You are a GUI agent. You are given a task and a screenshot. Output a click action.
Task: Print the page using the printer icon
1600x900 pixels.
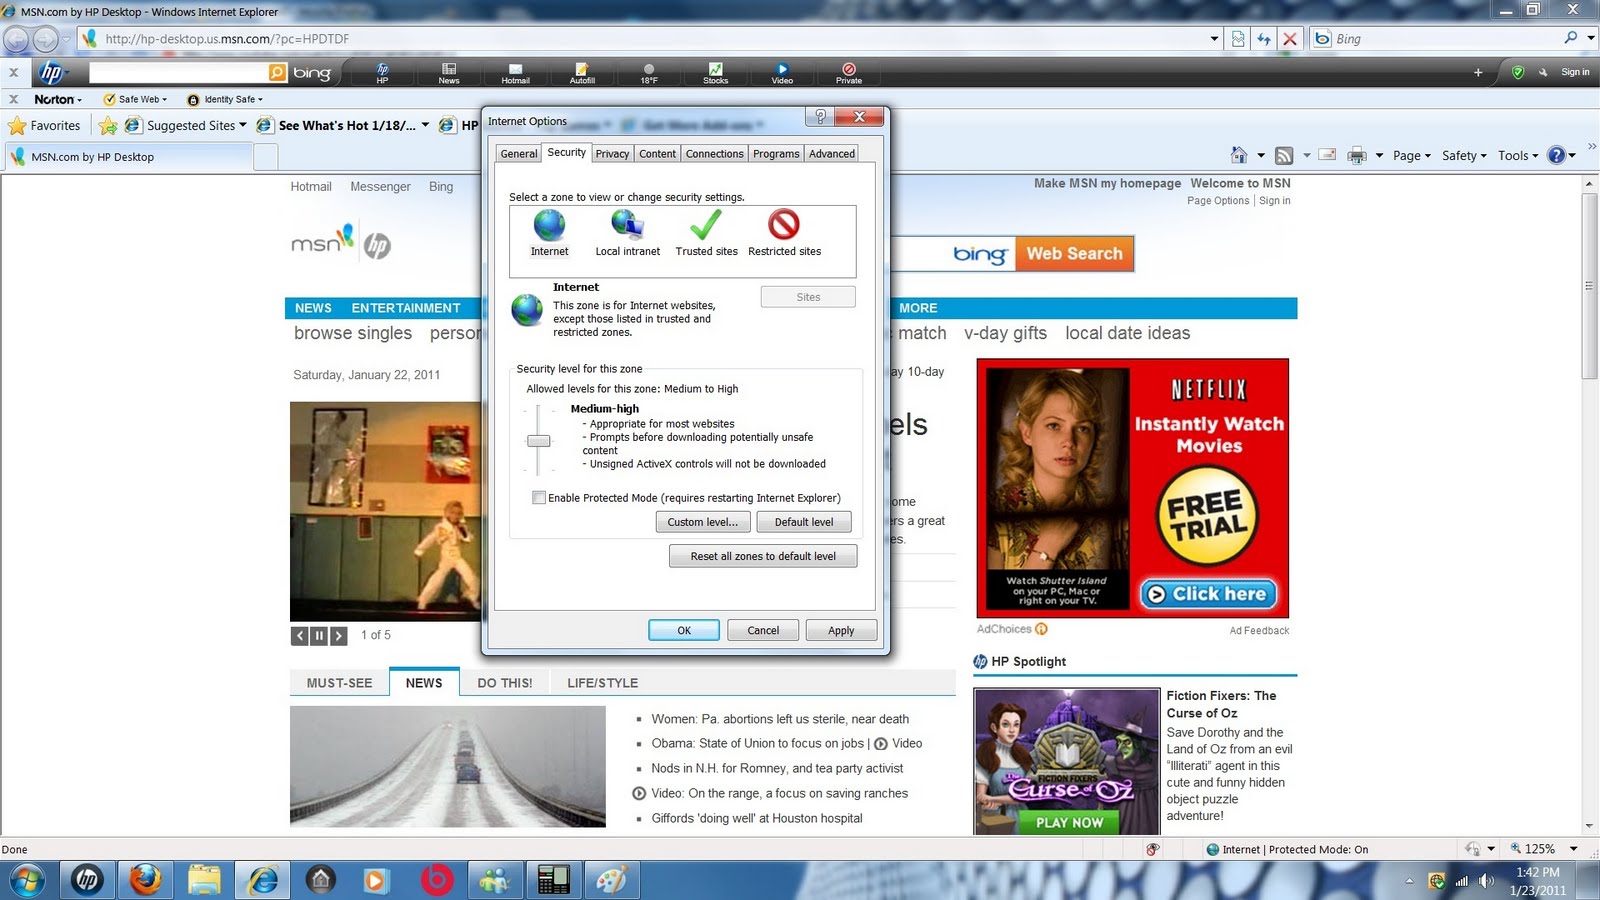(1357, 155)
